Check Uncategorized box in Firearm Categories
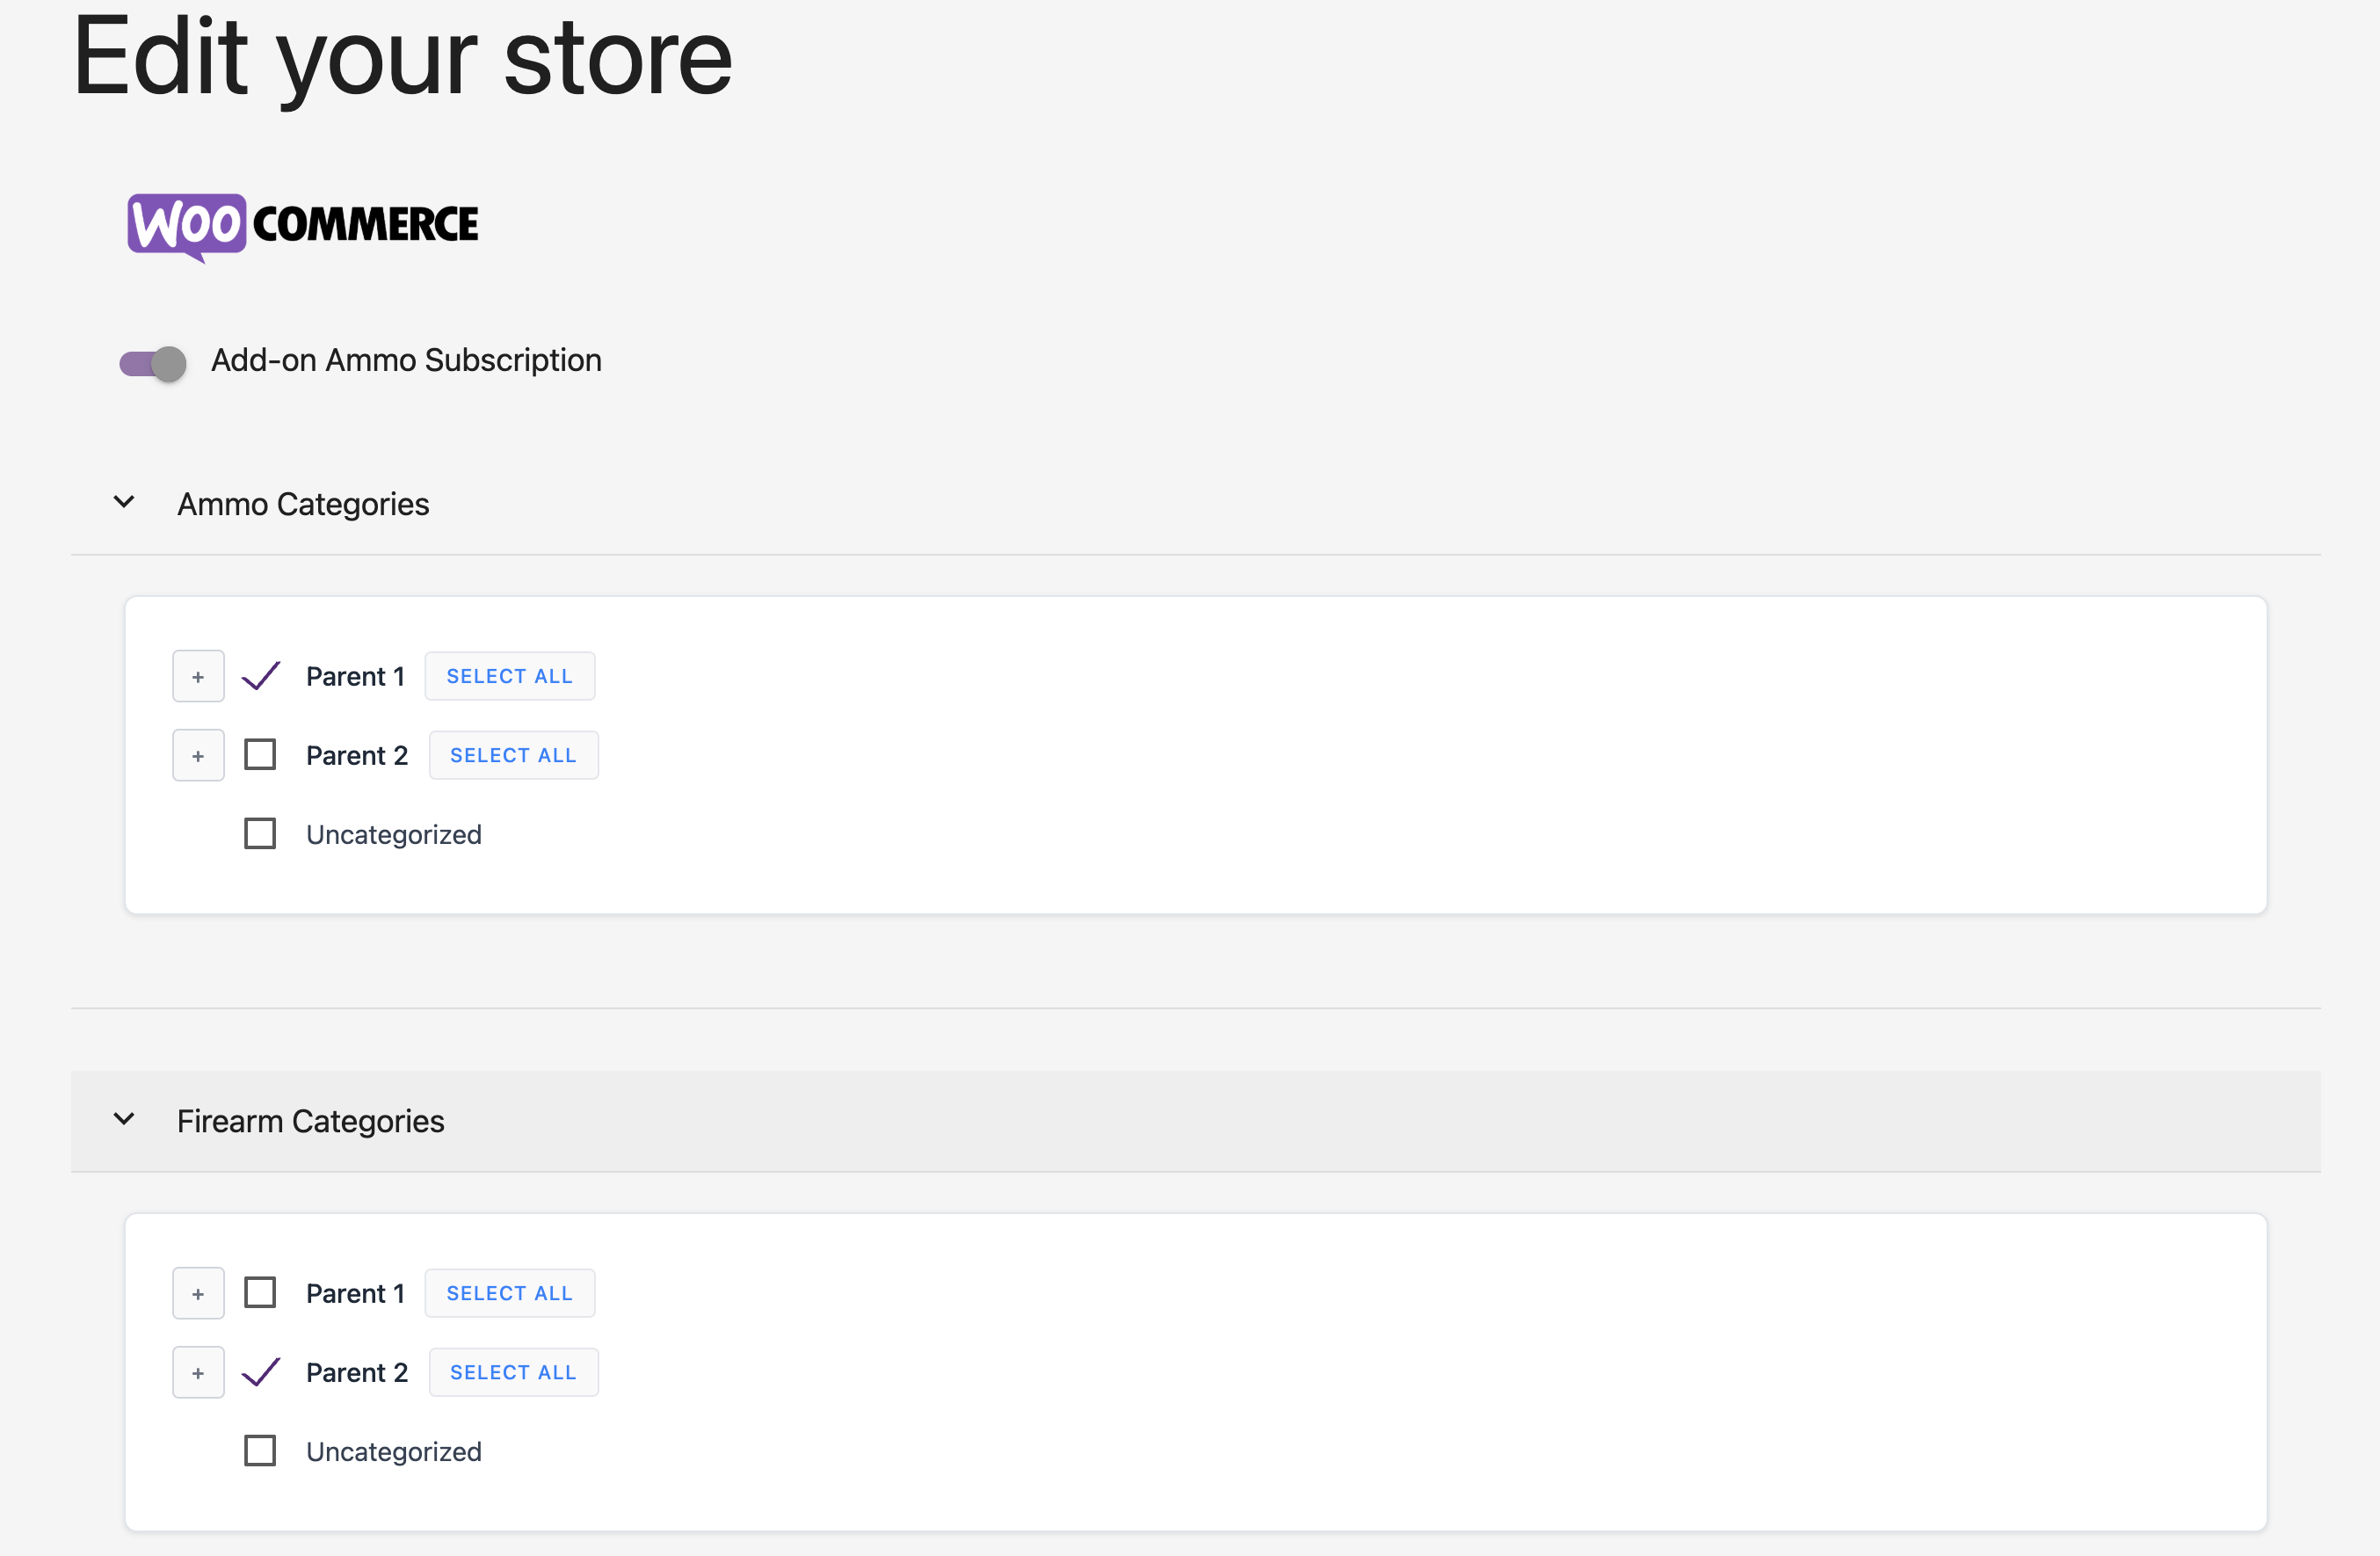 point(260,1450)
